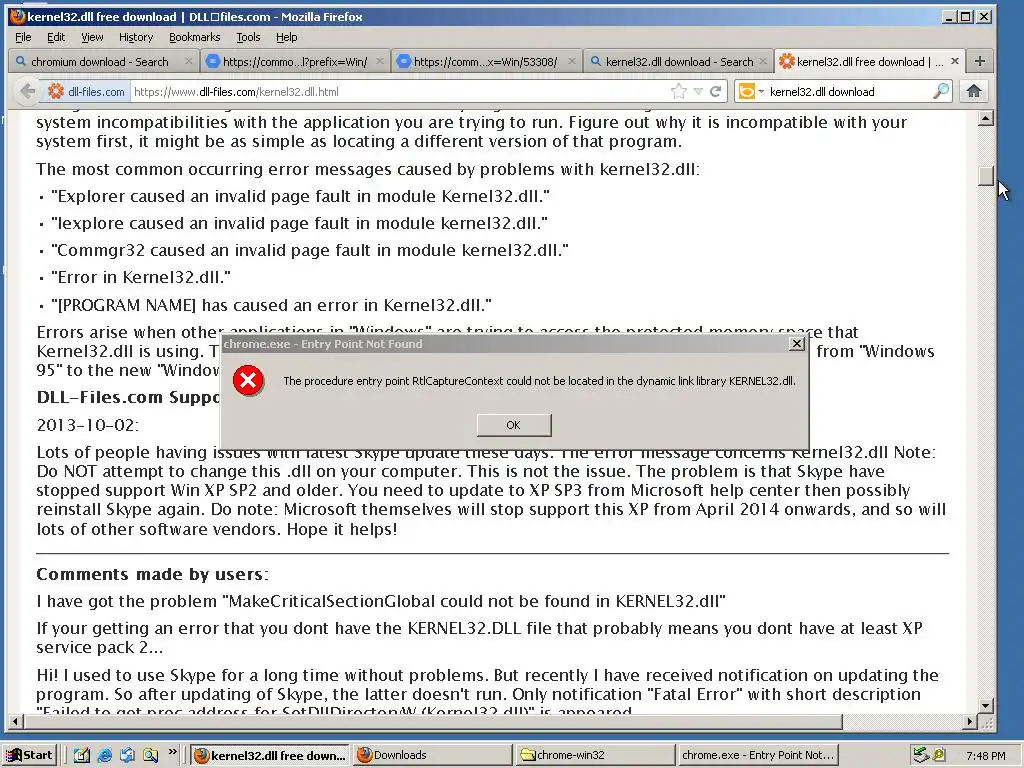
Task: Switch to the tab ending in Win/53308/
Action: pos(485,61)
